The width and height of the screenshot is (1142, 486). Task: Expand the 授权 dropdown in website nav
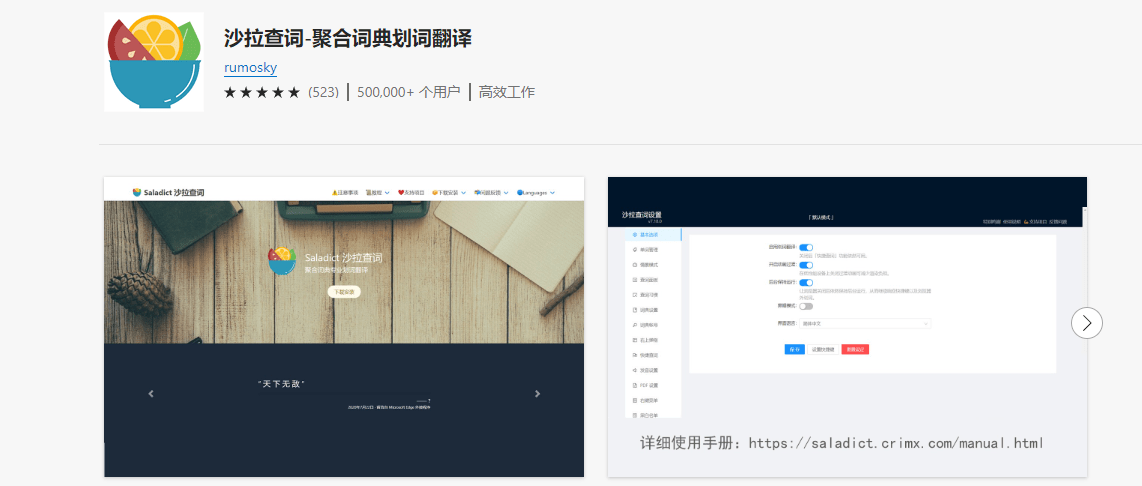[377, 193]
